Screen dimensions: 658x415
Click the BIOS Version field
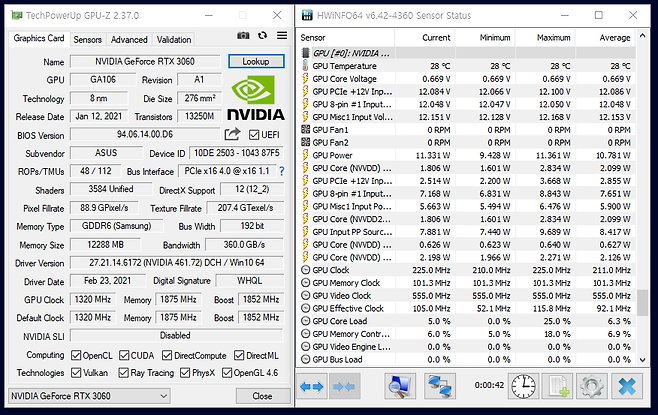[x=145, y=134]
